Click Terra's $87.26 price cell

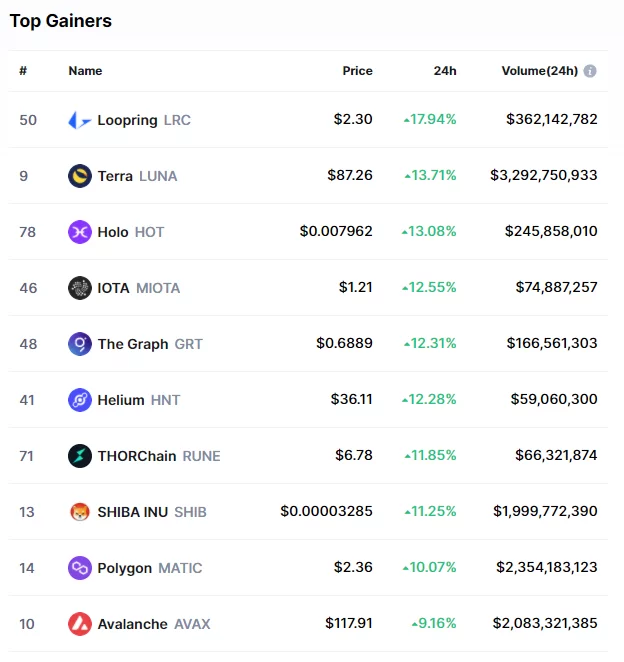coord(350,176)
